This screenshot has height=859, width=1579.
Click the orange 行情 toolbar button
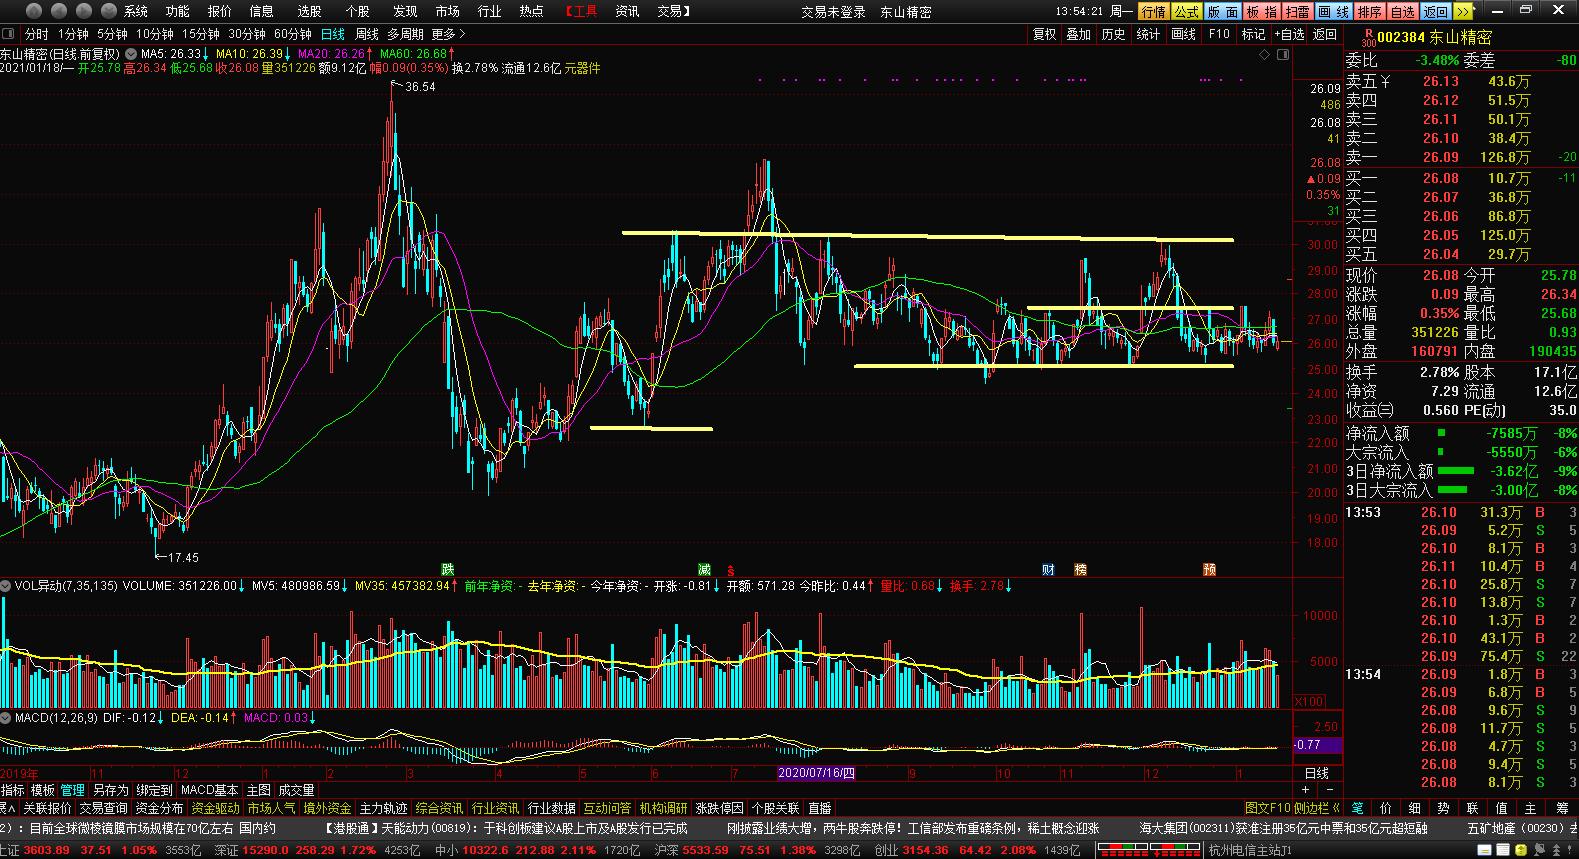(x=1153, y=11)
